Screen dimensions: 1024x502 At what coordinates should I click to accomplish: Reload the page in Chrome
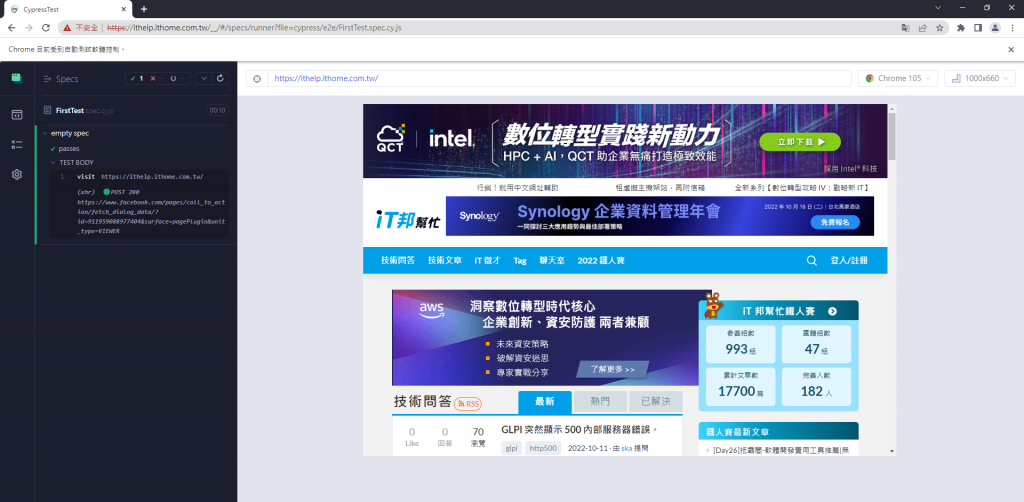pyautogui.click(x=46, y=28)
